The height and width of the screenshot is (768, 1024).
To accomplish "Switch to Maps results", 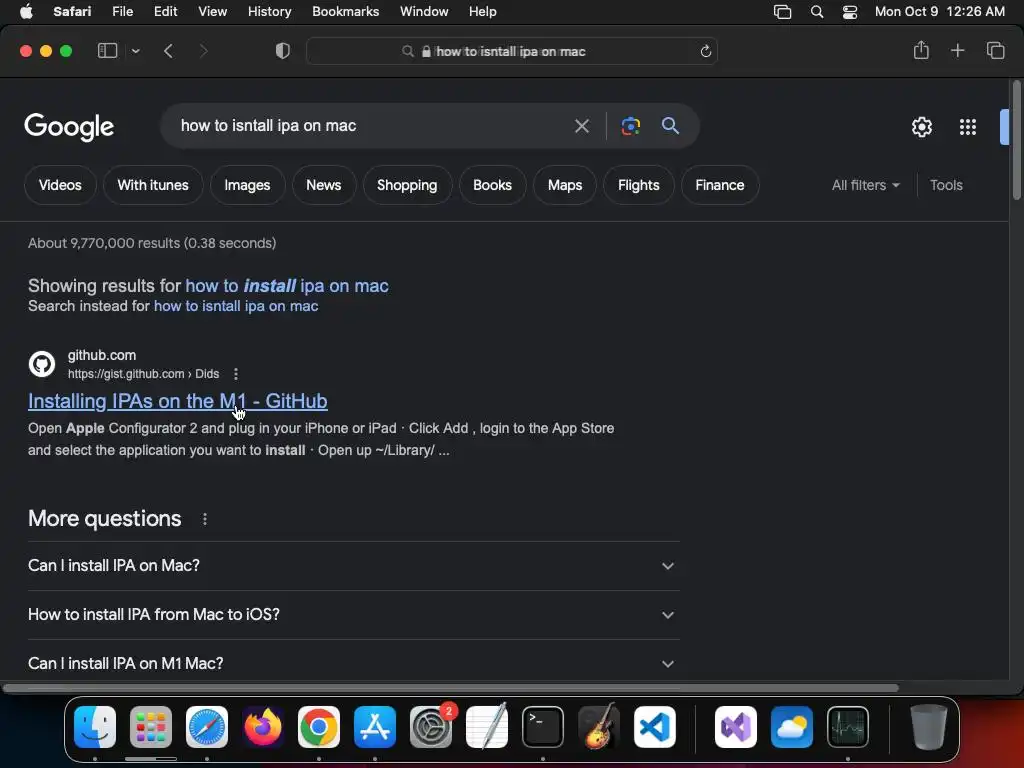I will 565,185.
